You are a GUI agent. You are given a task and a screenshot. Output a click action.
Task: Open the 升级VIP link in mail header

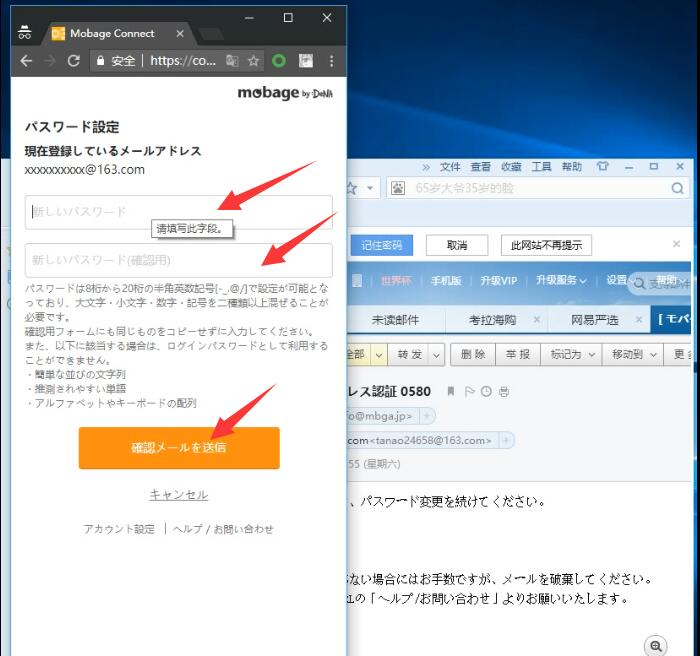499,281
